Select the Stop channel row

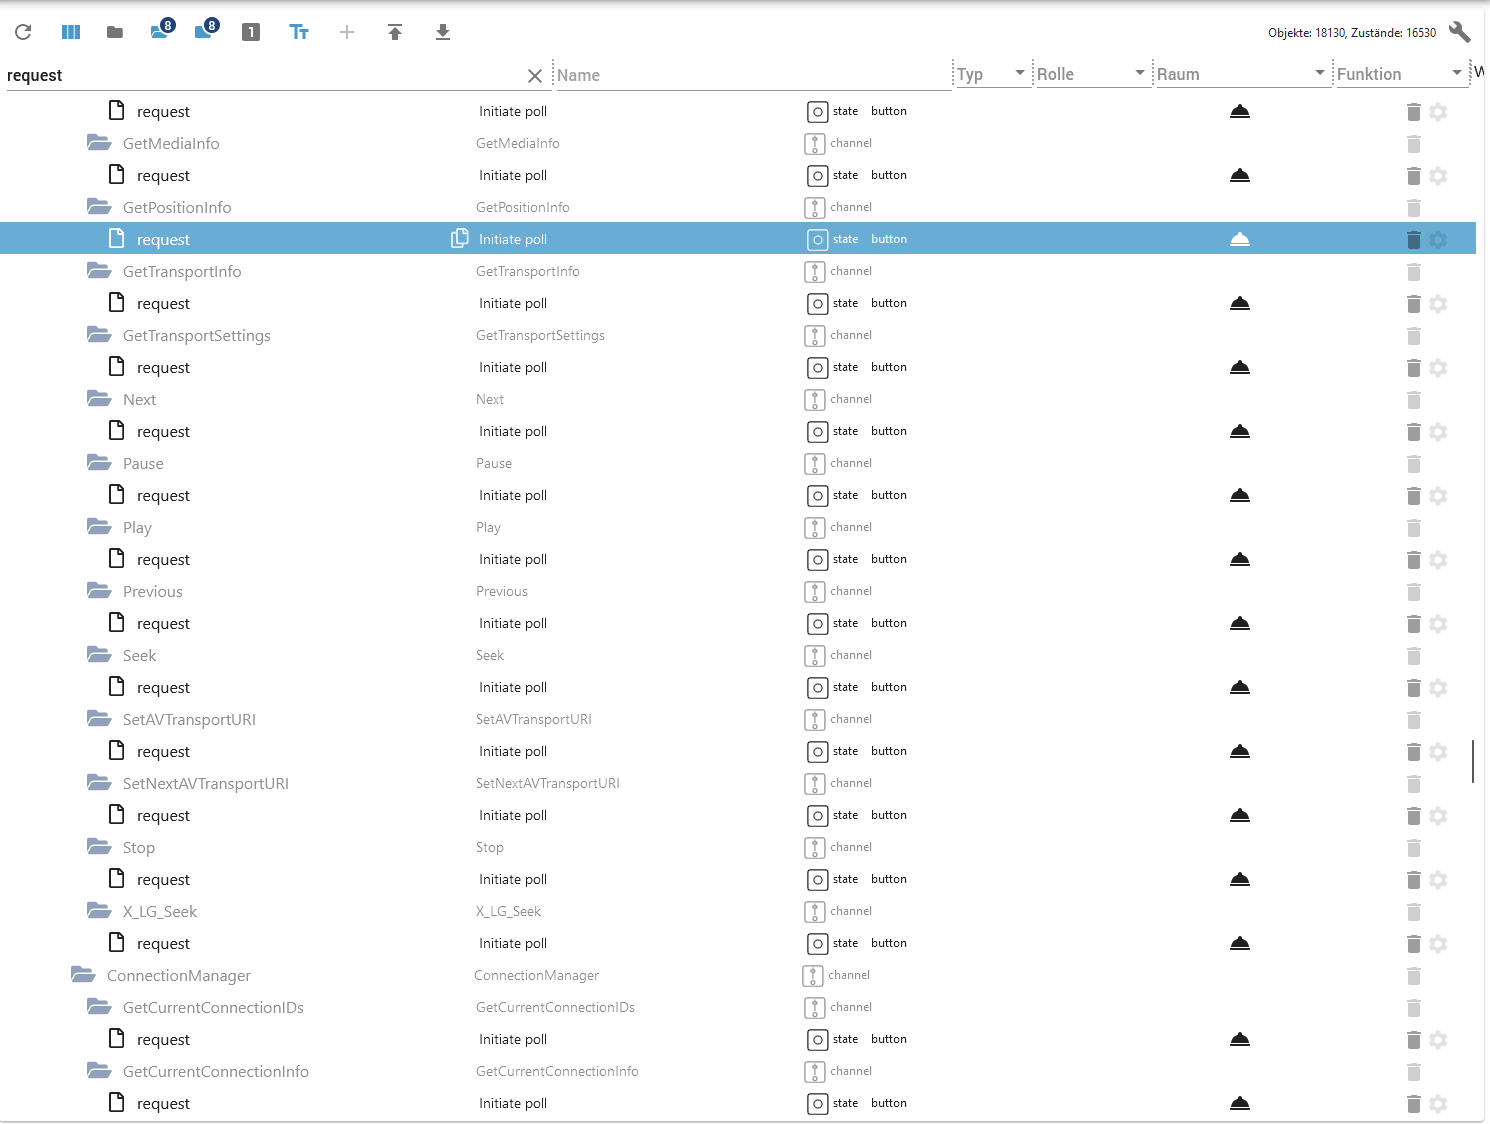(x=738, y=847)
